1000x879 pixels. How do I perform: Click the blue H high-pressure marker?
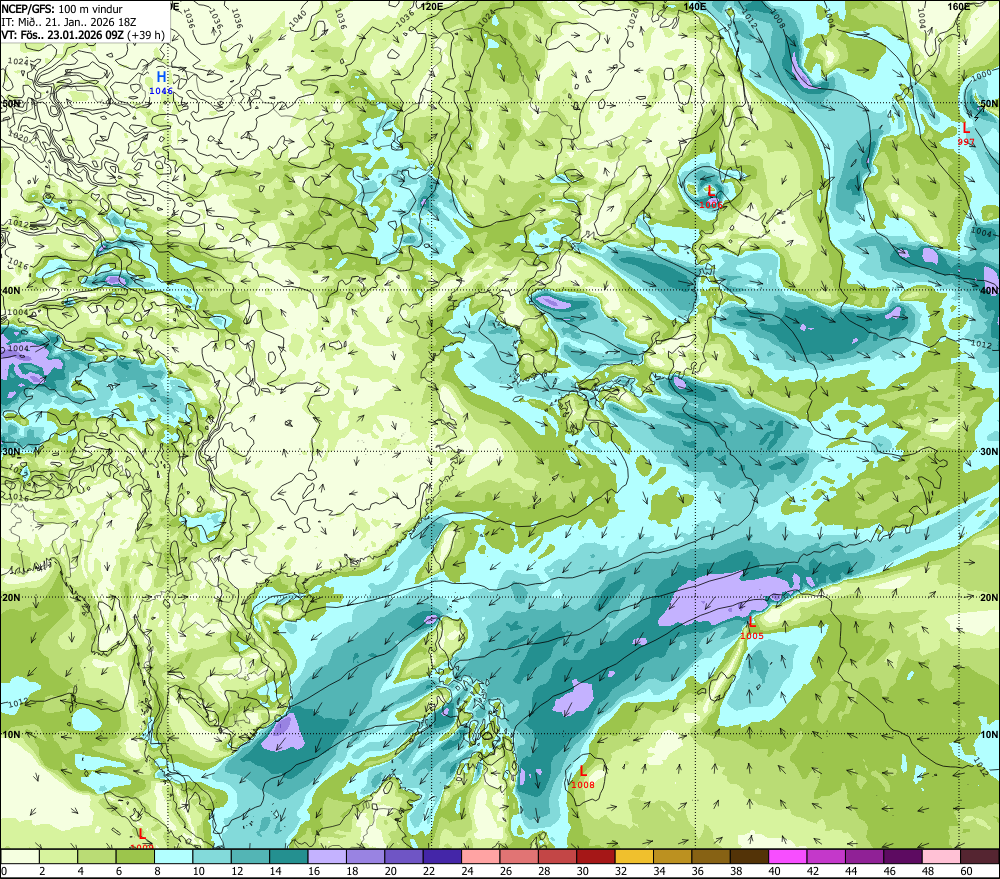161,77
